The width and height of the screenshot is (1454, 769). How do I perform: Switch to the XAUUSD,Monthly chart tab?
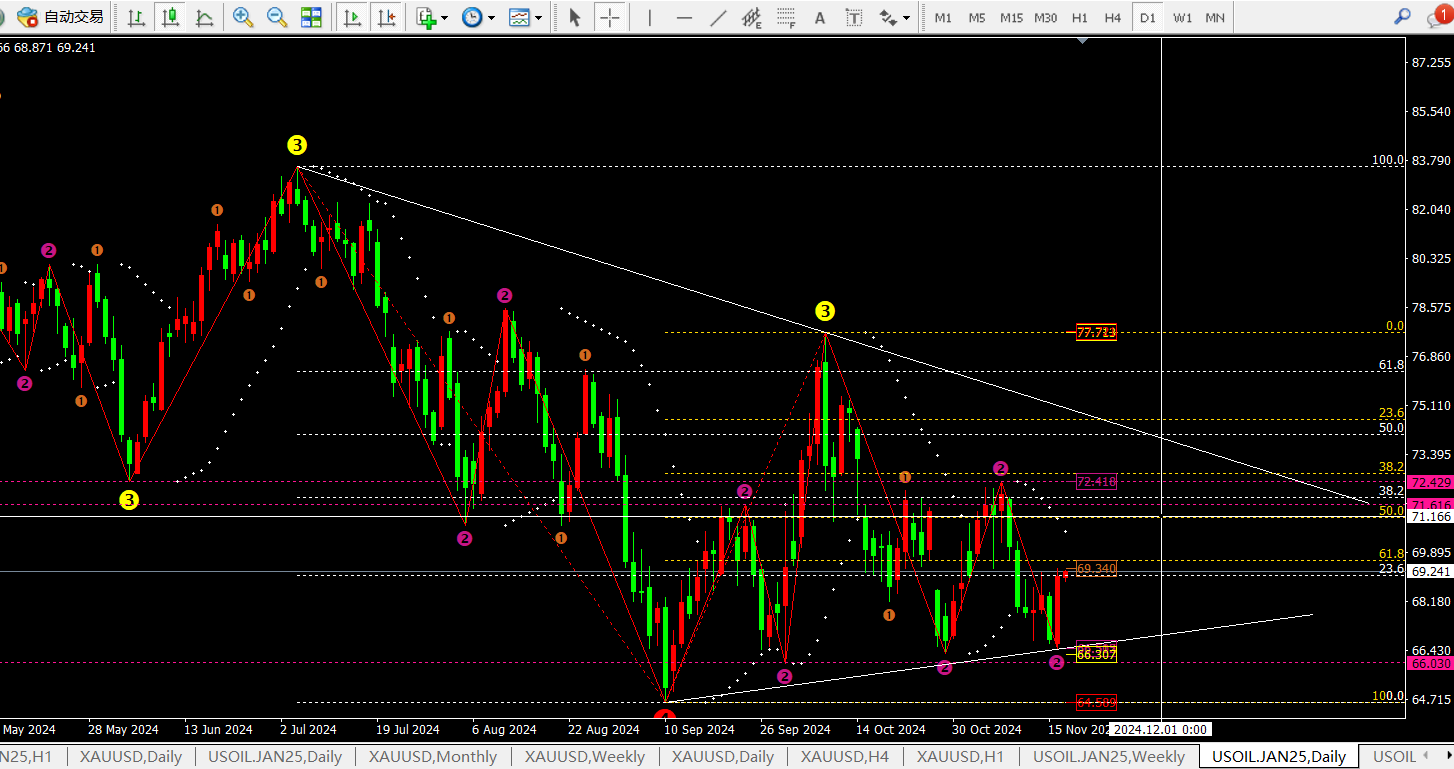pos(432,757)
